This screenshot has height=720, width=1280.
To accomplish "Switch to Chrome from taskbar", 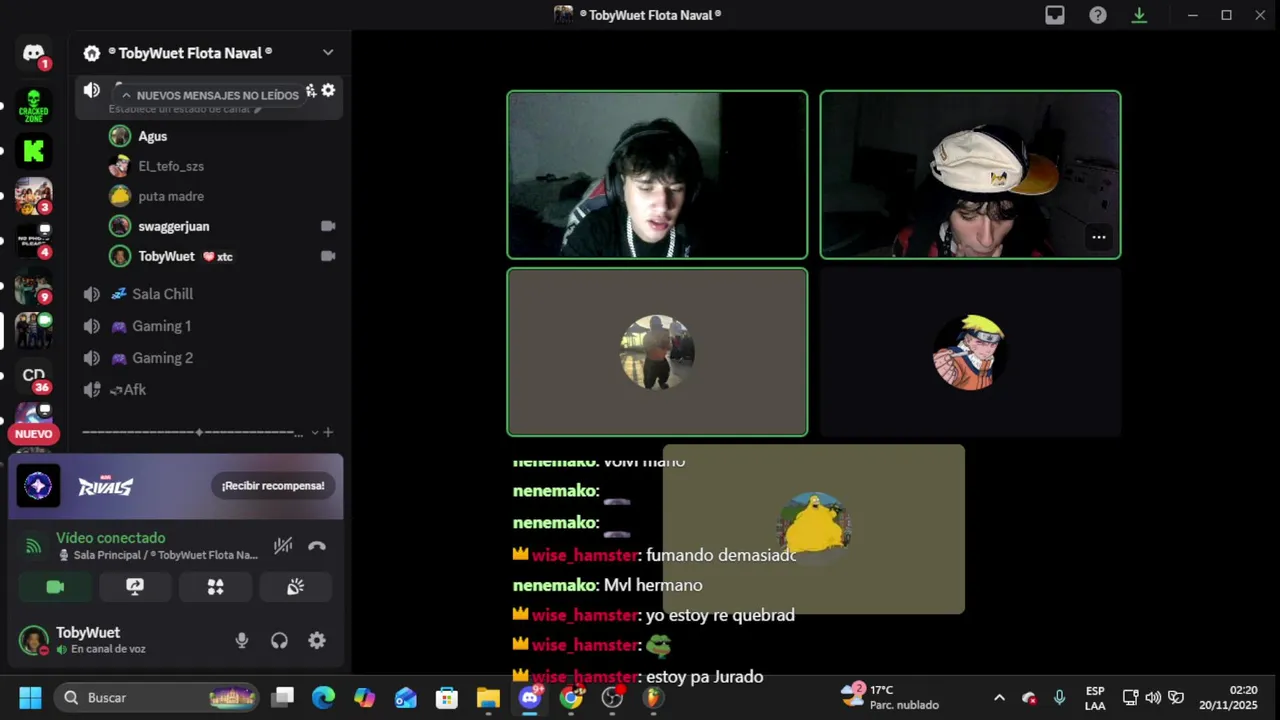I will [x=571, y=697].
